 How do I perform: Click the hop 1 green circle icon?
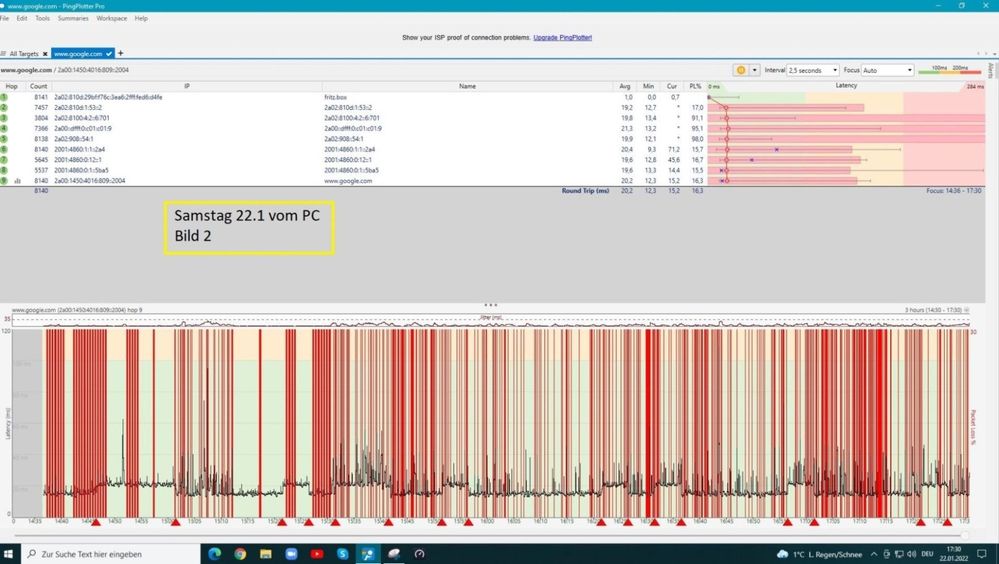[4, 98]
